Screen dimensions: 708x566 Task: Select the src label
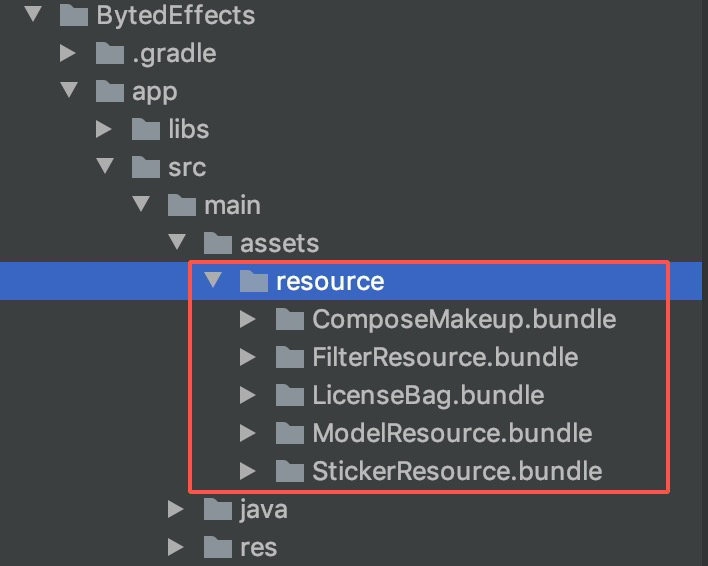[187, 168]
